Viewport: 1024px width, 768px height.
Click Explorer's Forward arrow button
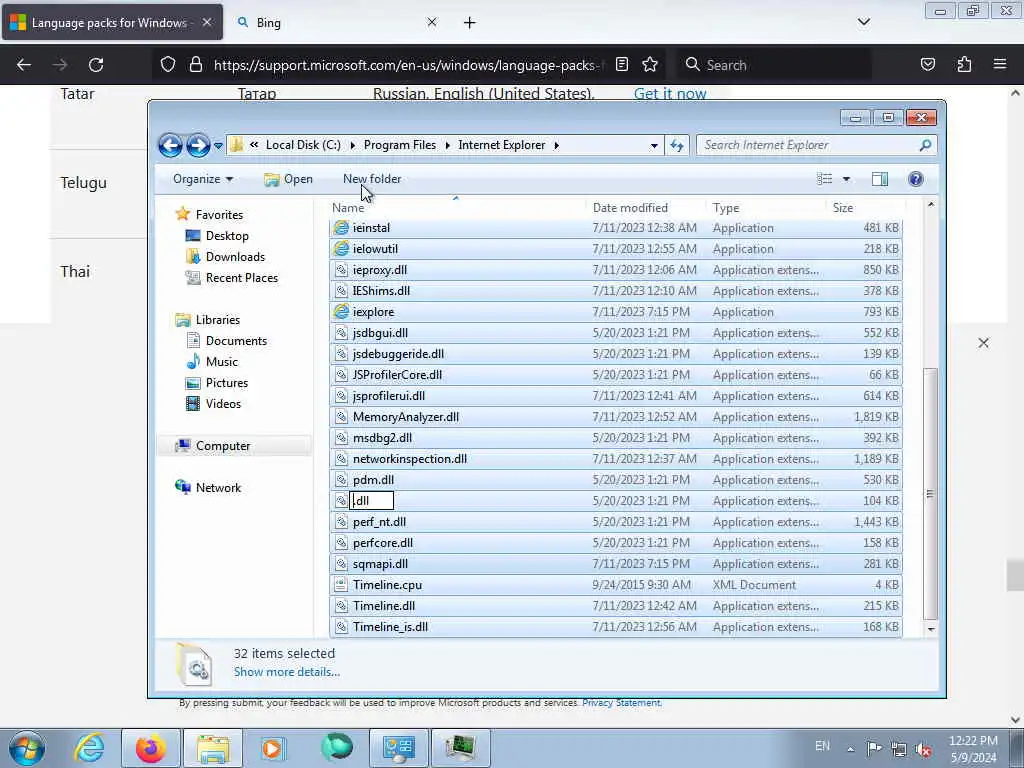[x=198, y=145]
